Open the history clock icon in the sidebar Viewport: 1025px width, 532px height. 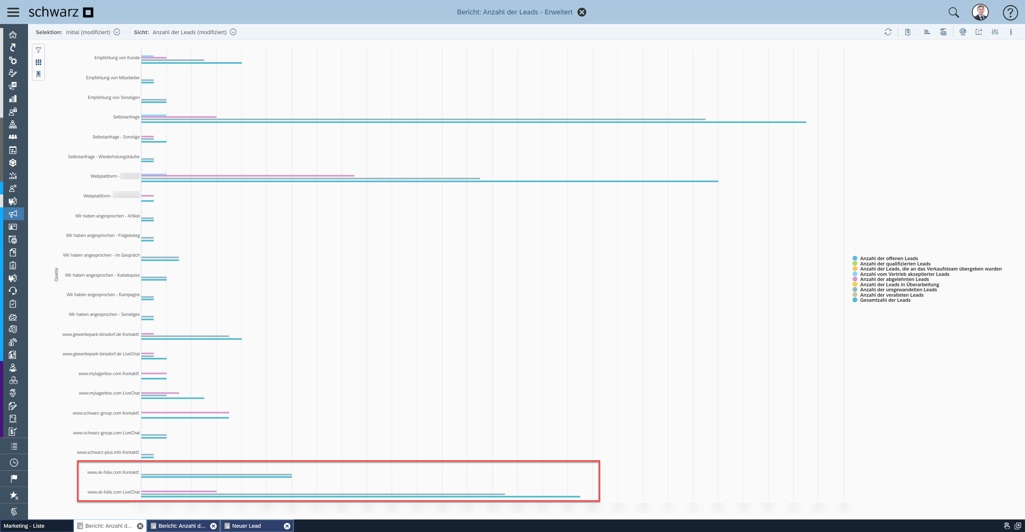[13, 463]
